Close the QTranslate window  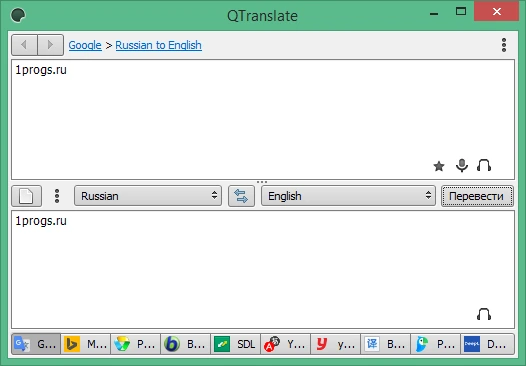497,12
